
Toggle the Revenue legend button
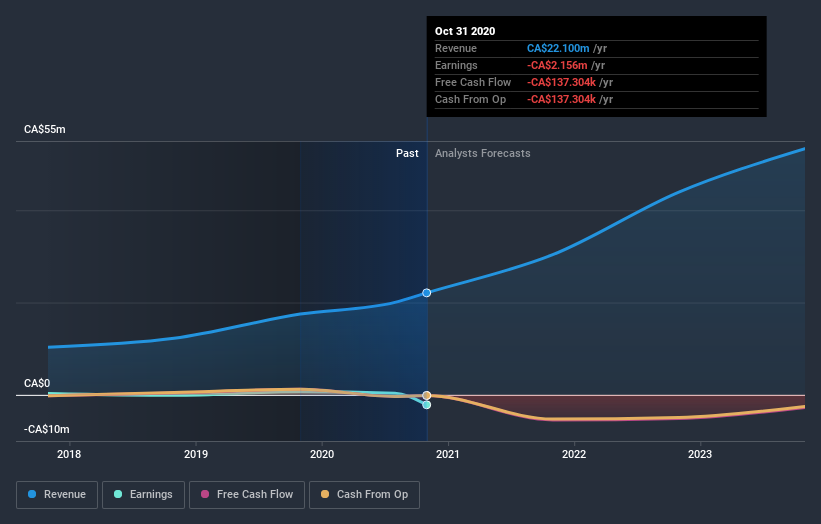click(57, 495)
